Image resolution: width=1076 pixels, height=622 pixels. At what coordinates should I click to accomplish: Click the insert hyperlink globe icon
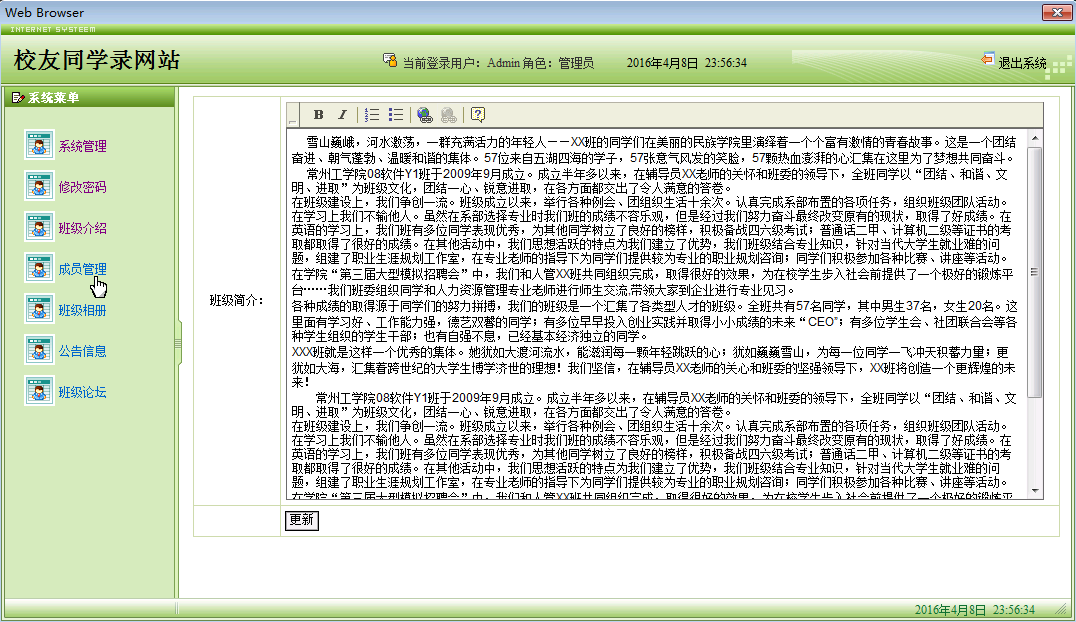click(425, 115)
